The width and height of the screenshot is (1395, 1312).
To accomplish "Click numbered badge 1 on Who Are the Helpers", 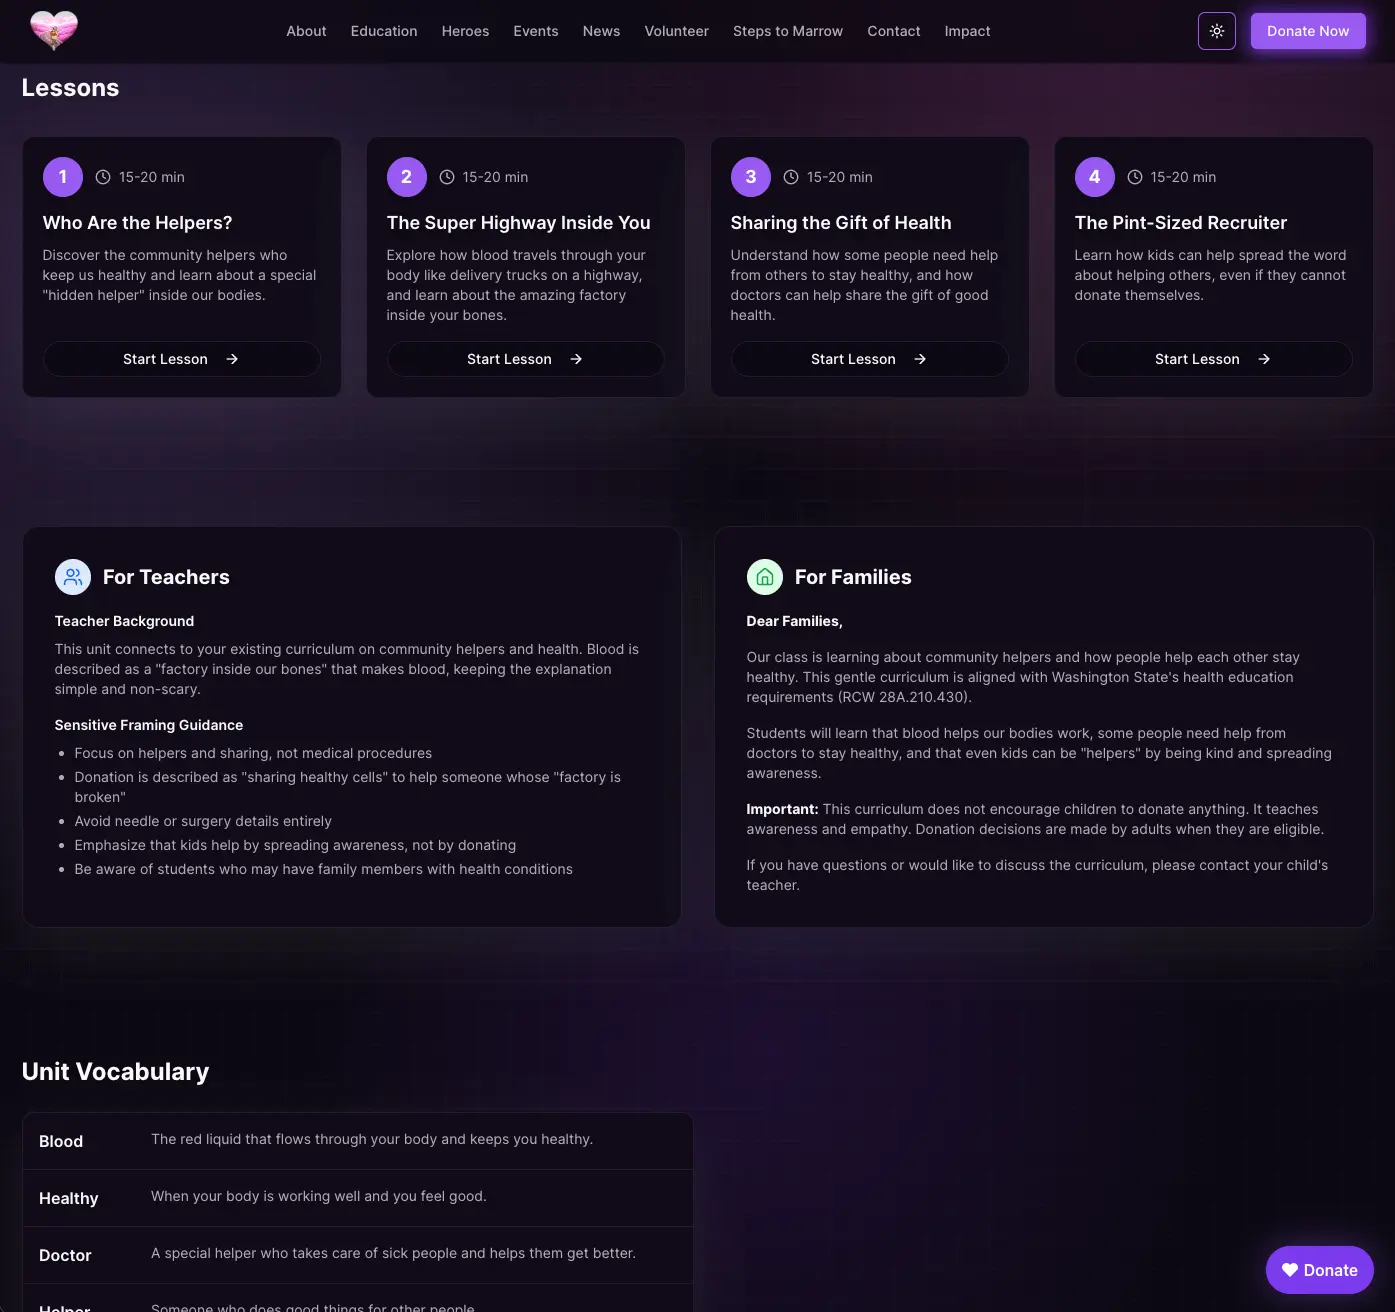I will (62, 176).
